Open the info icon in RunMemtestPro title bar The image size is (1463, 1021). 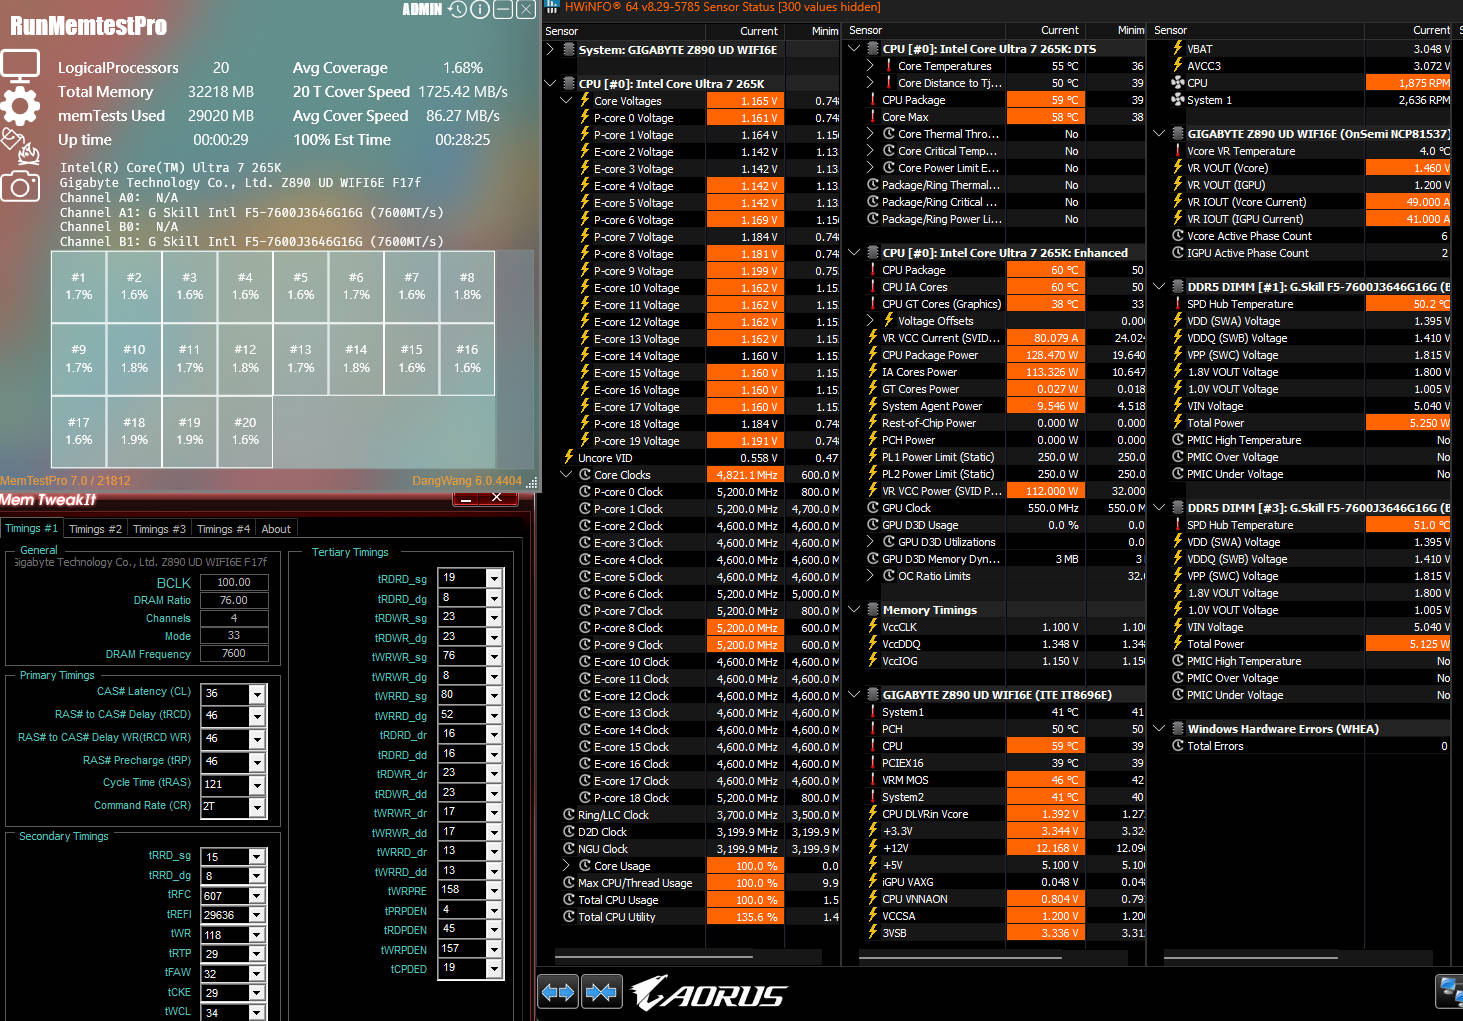[x=480, y=10]
